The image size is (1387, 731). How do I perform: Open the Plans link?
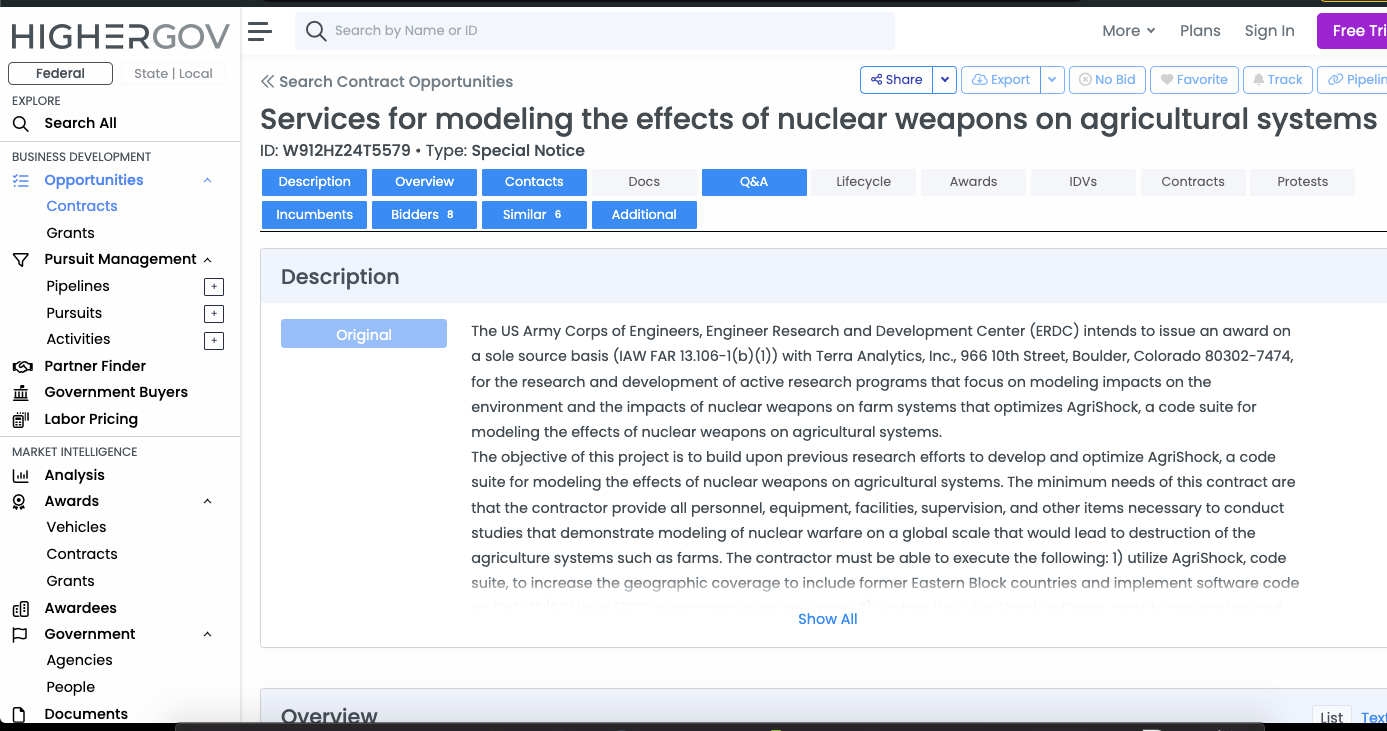pyautogui.click(x=1200, y=31)
